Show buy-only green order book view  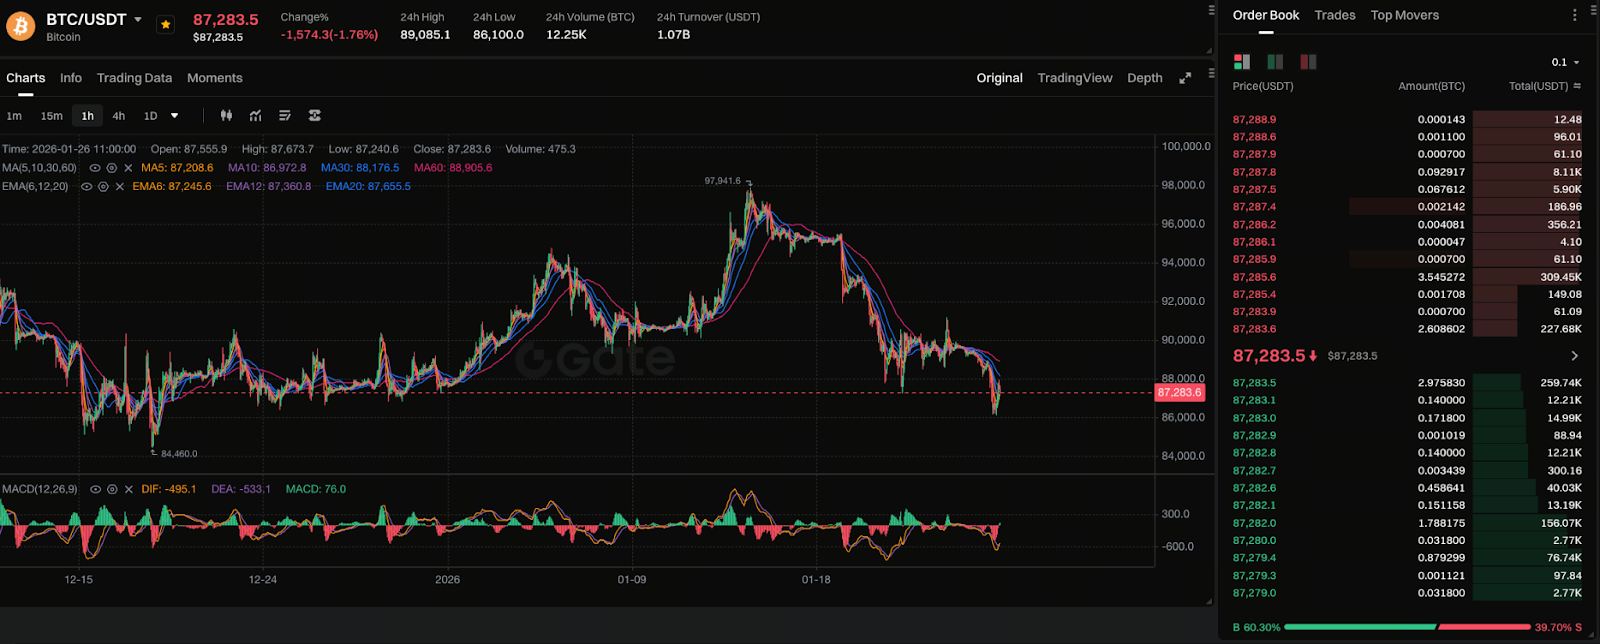point(1275,62)
